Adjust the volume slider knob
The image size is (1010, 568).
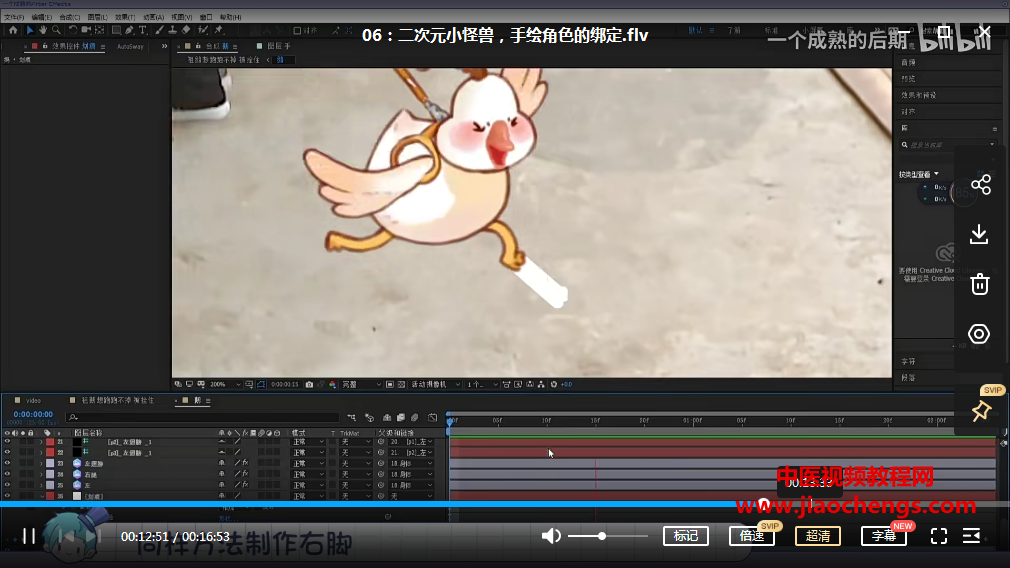tap(602, 536)
